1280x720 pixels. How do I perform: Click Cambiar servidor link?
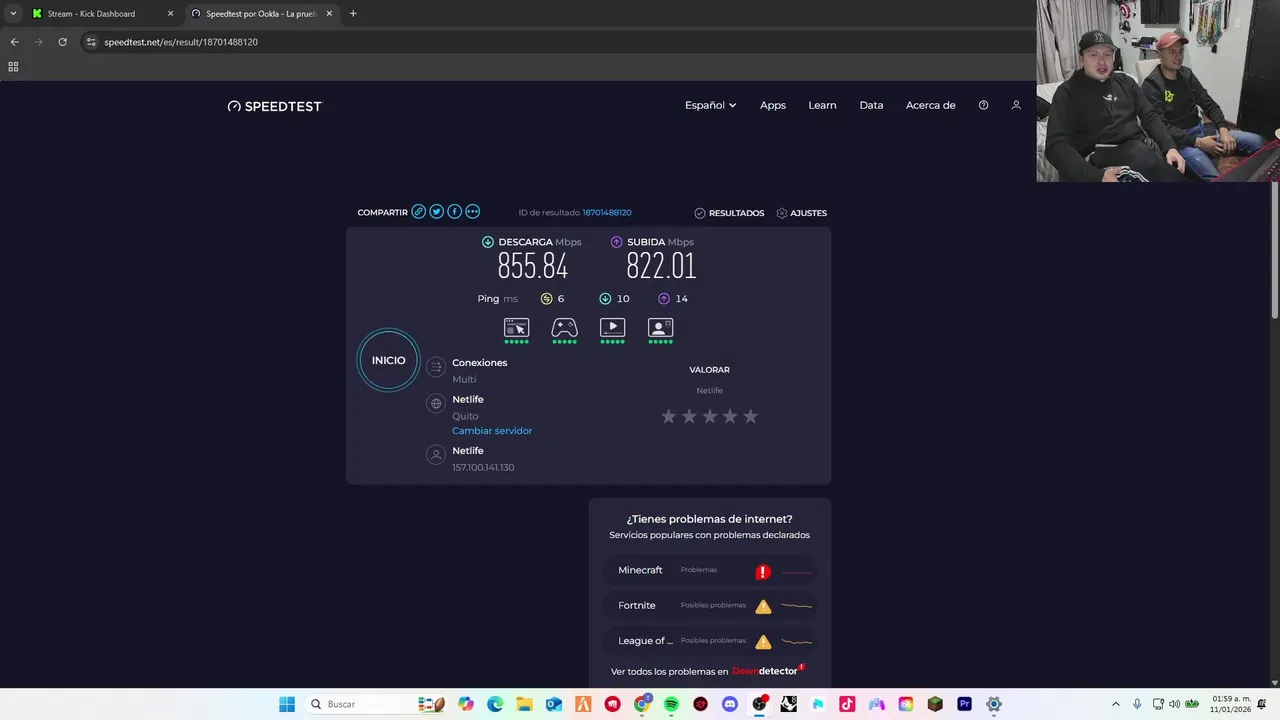click(x=492, y=431)
